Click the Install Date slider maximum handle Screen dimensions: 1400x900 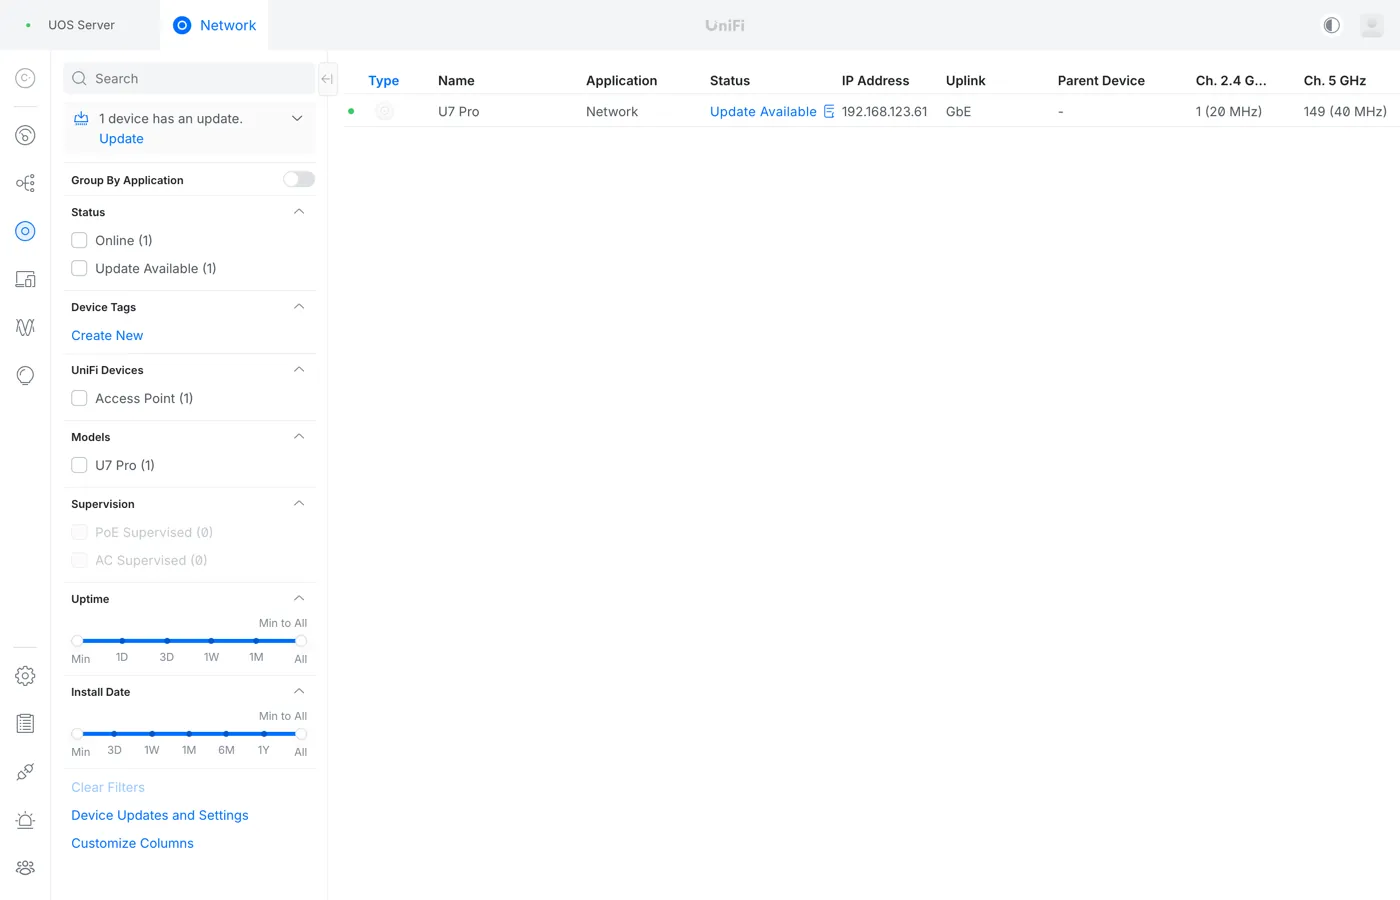pos(301,734)
